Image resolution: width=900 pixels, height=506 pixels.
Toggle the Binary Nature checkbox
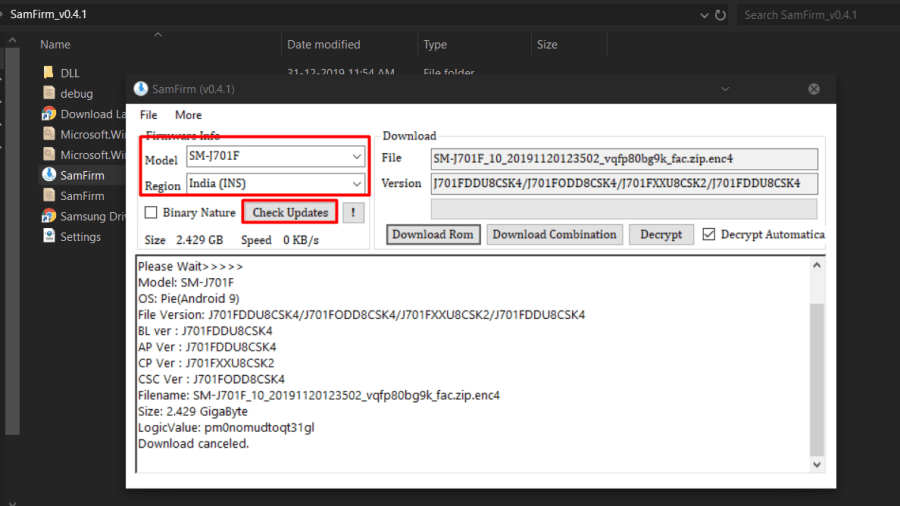(x=151, y=212)
